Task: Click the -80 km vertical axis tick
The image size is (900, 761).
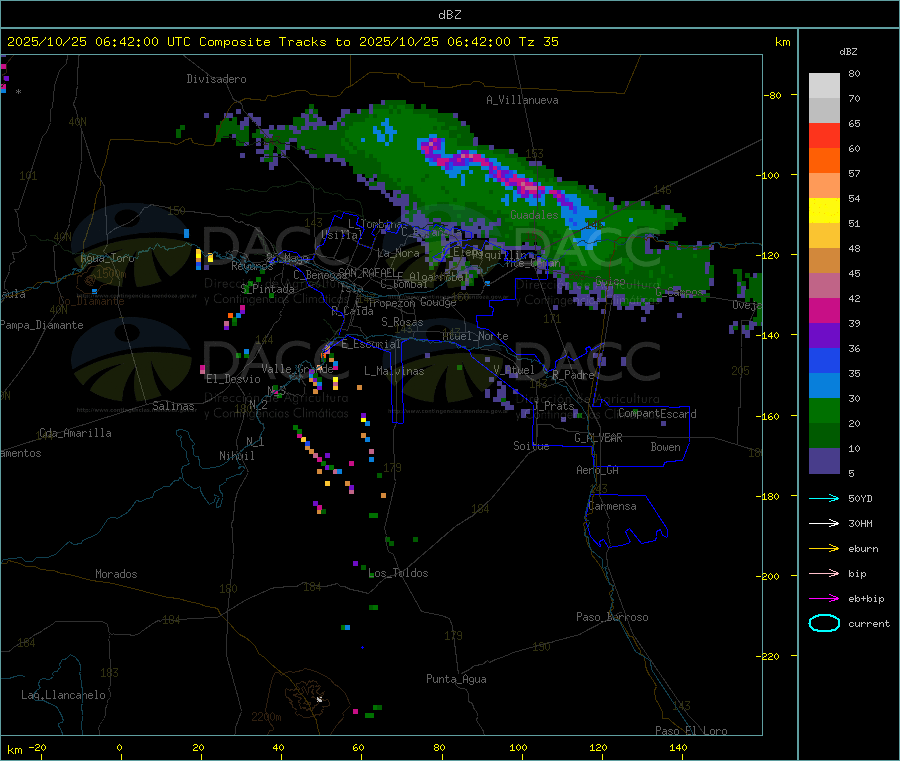Action: [773, 95]
